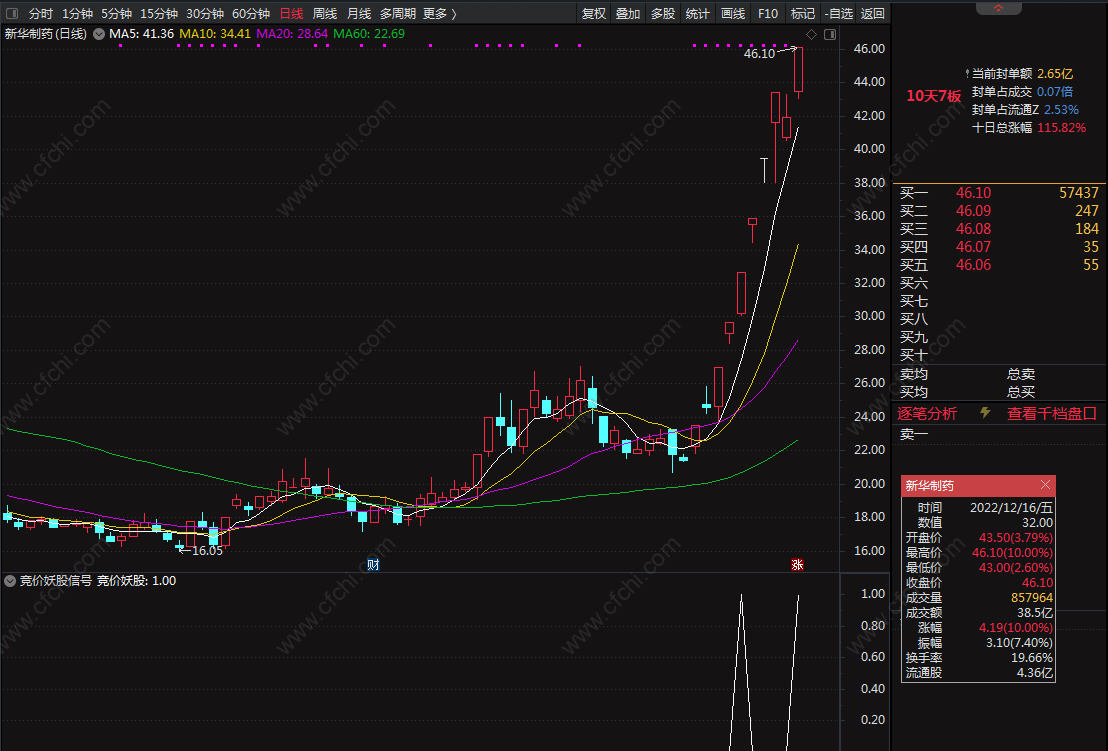Screen dimensions: 1108x751
Task: Select the 60分钟 period tab
Action: [x=251, y=13]
